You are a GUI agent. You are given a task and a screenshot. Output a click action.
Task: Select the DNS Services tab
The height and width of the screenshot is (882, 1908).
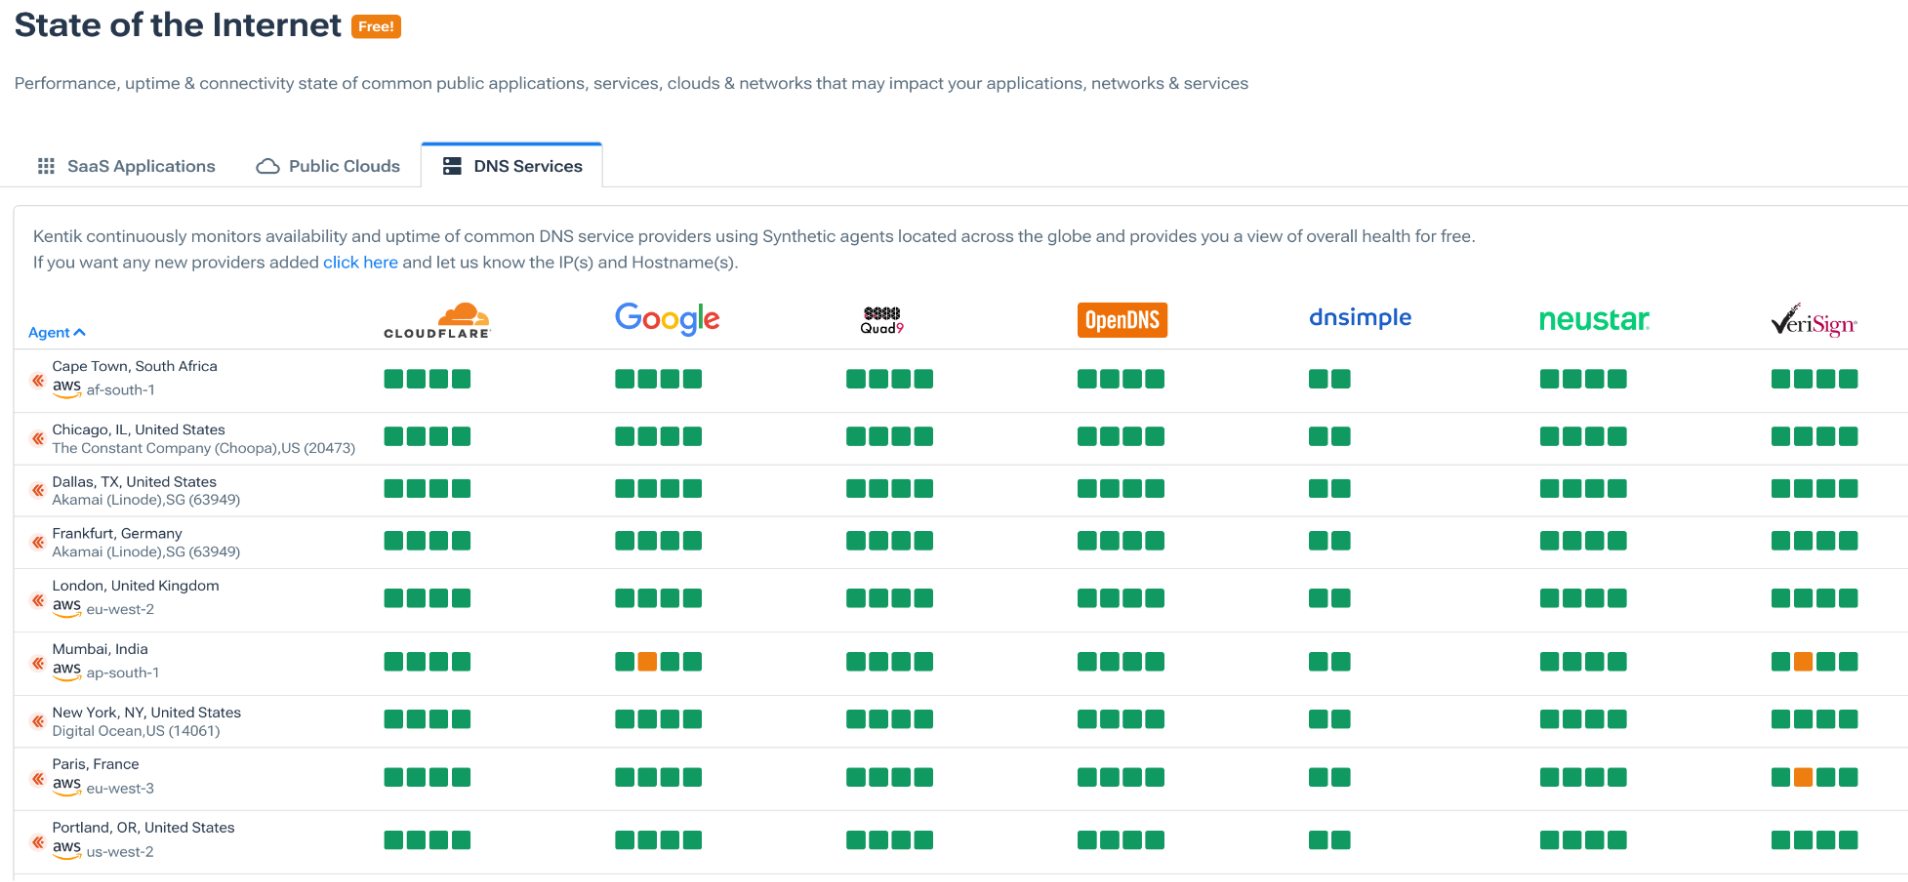(512, 166)
